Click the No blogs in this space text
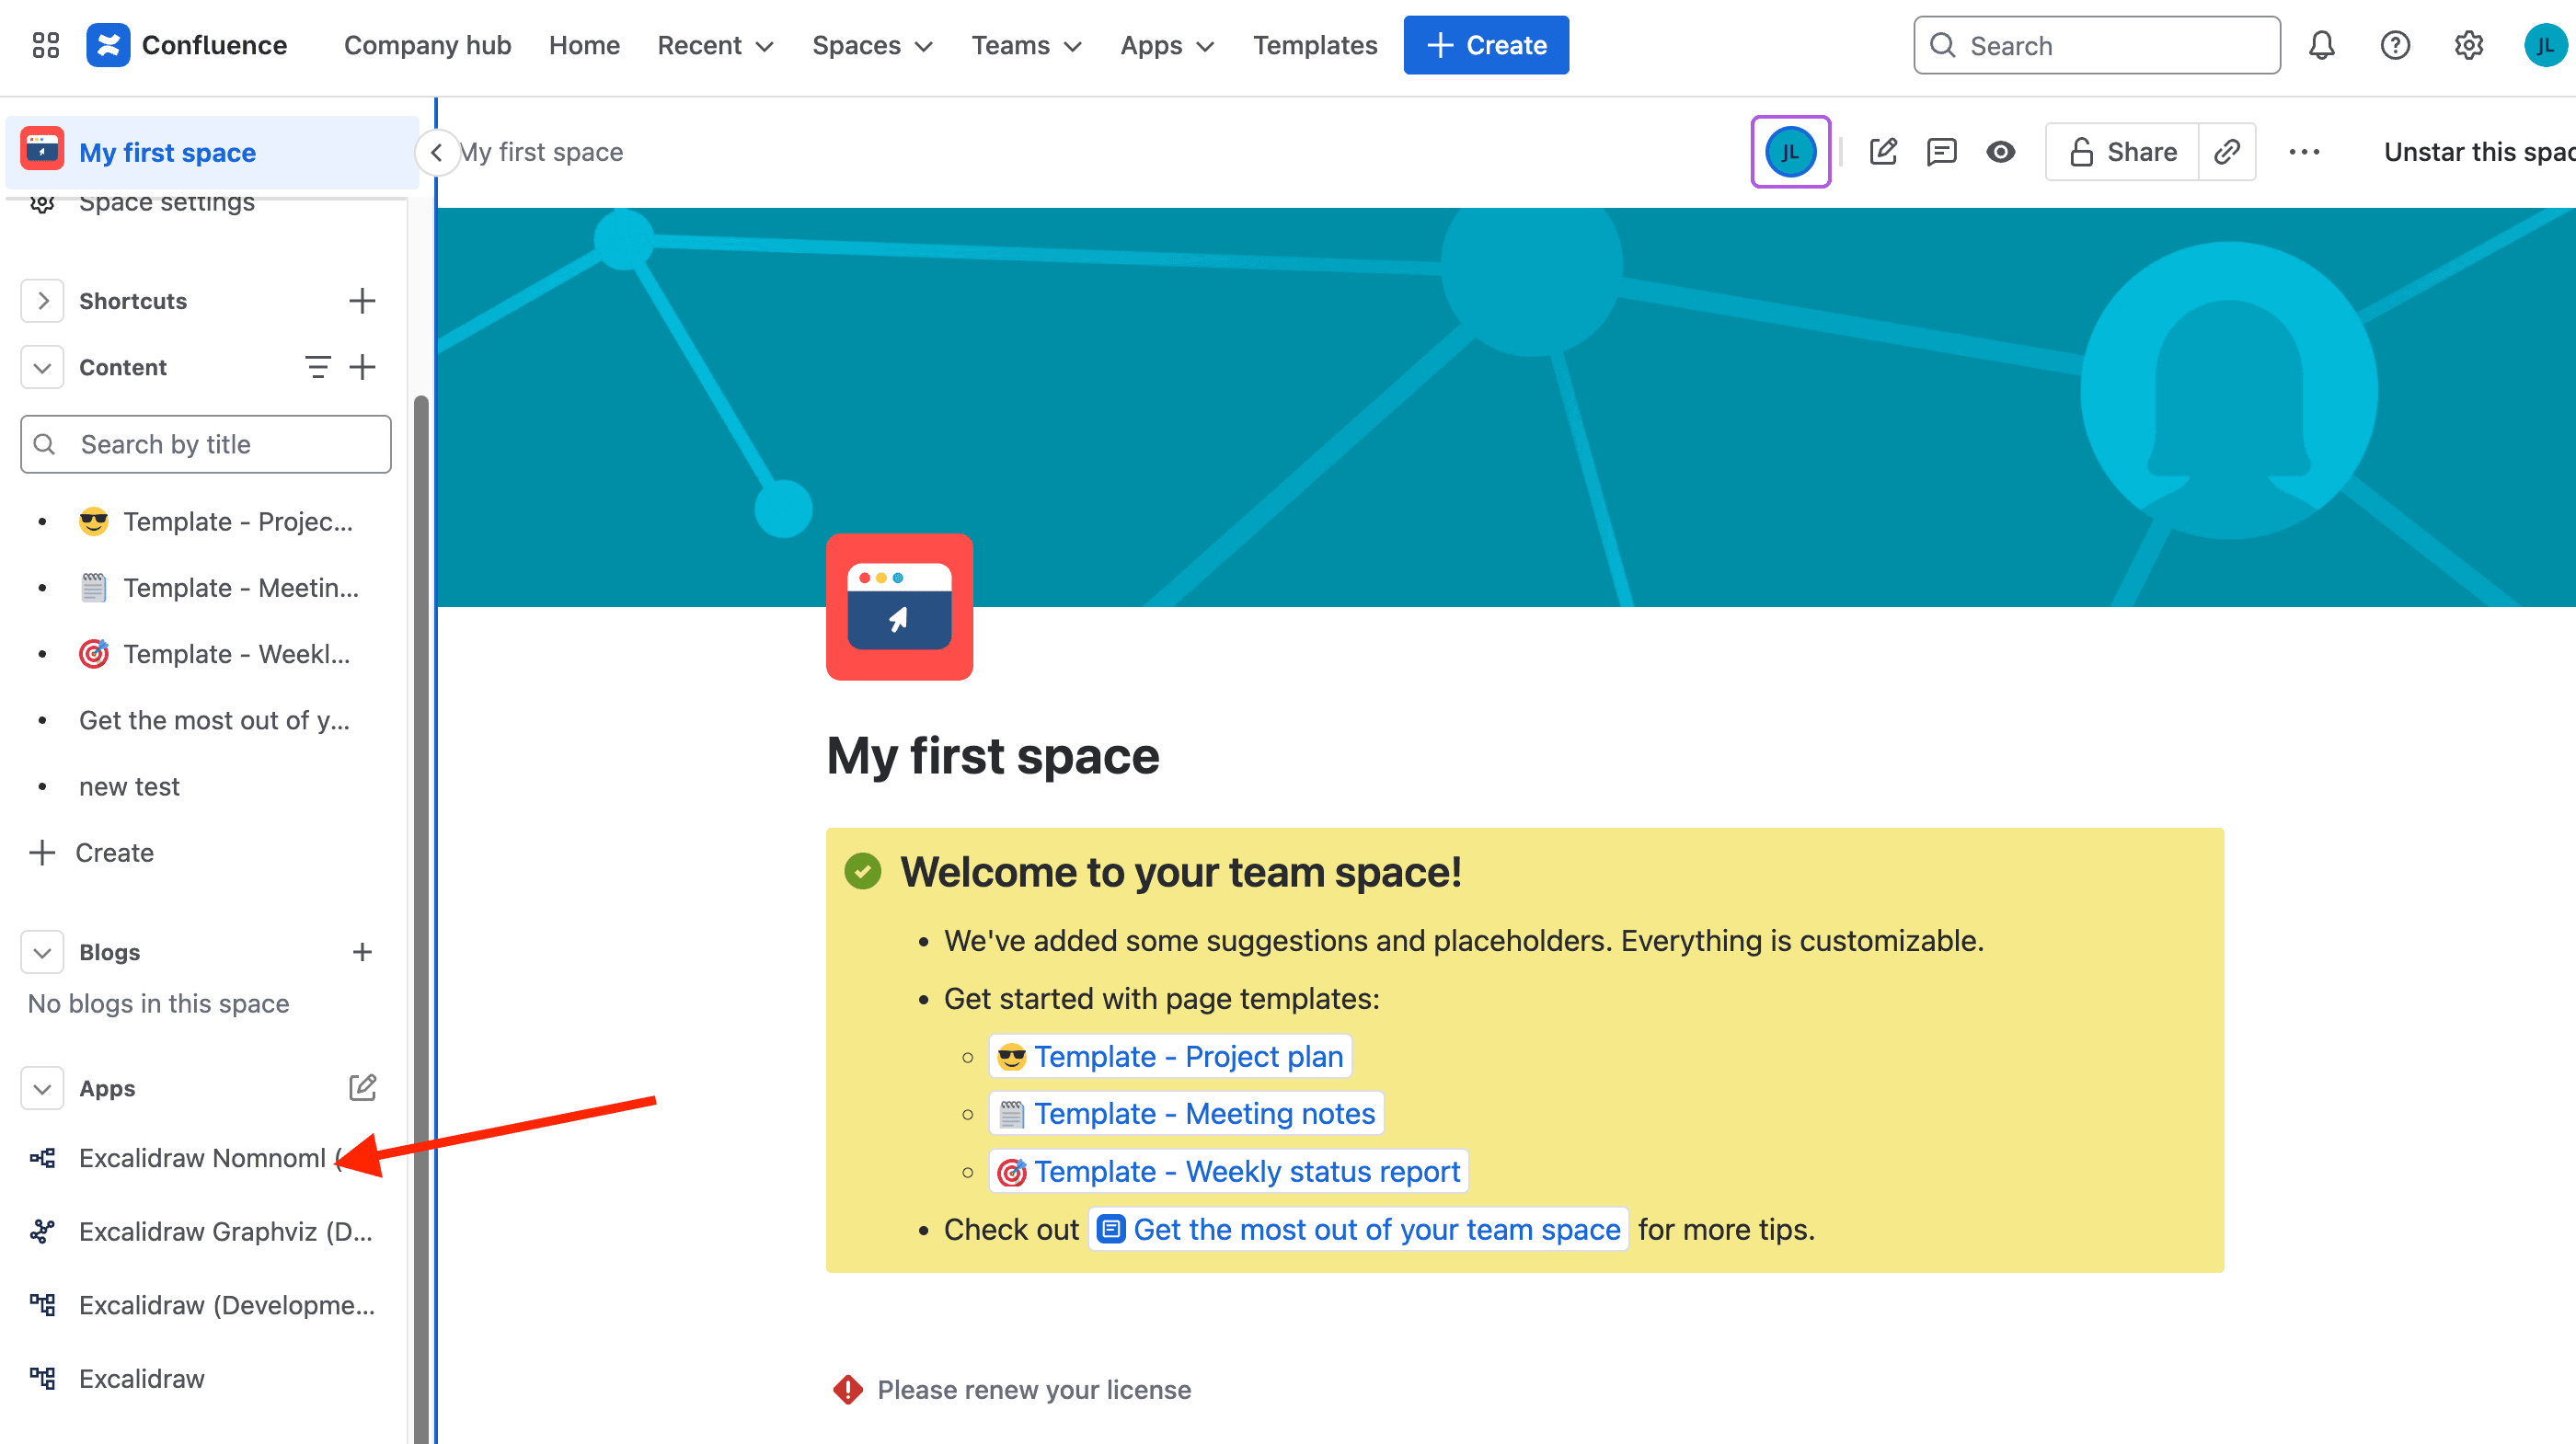Screen dimensions: 2576x1444 click(x=158, y=1004)
